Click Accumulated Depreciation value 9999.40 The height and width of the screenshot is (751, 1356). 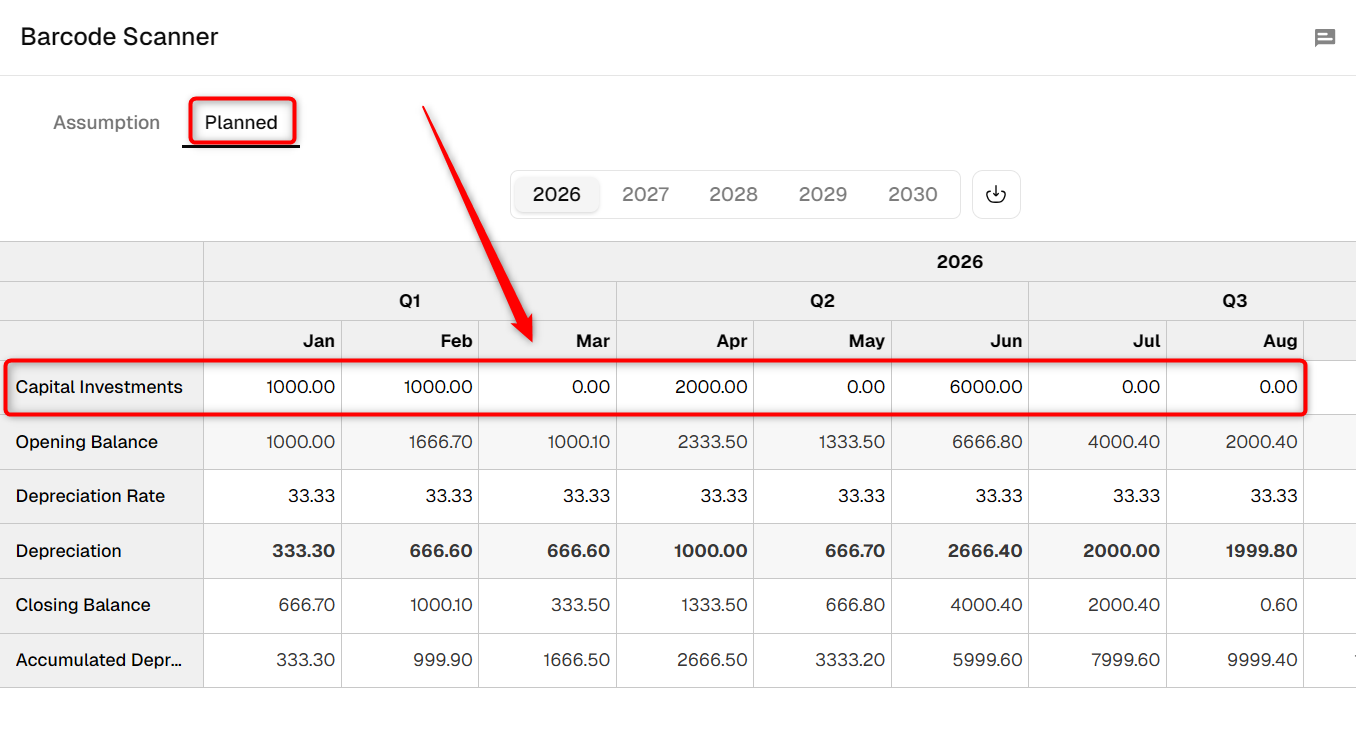[1263, 660]
